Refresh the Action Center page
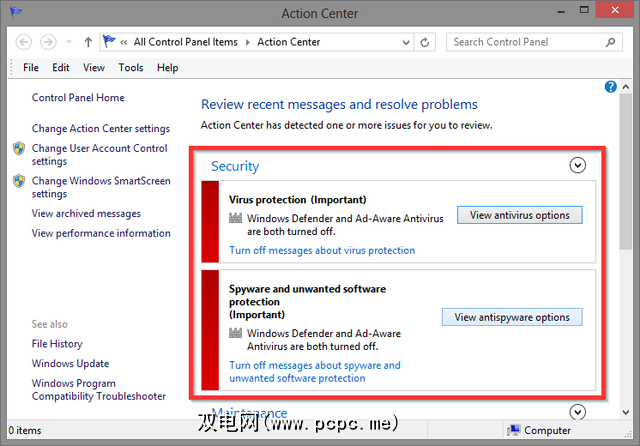640x446 pixels. (x=424, y=42)
